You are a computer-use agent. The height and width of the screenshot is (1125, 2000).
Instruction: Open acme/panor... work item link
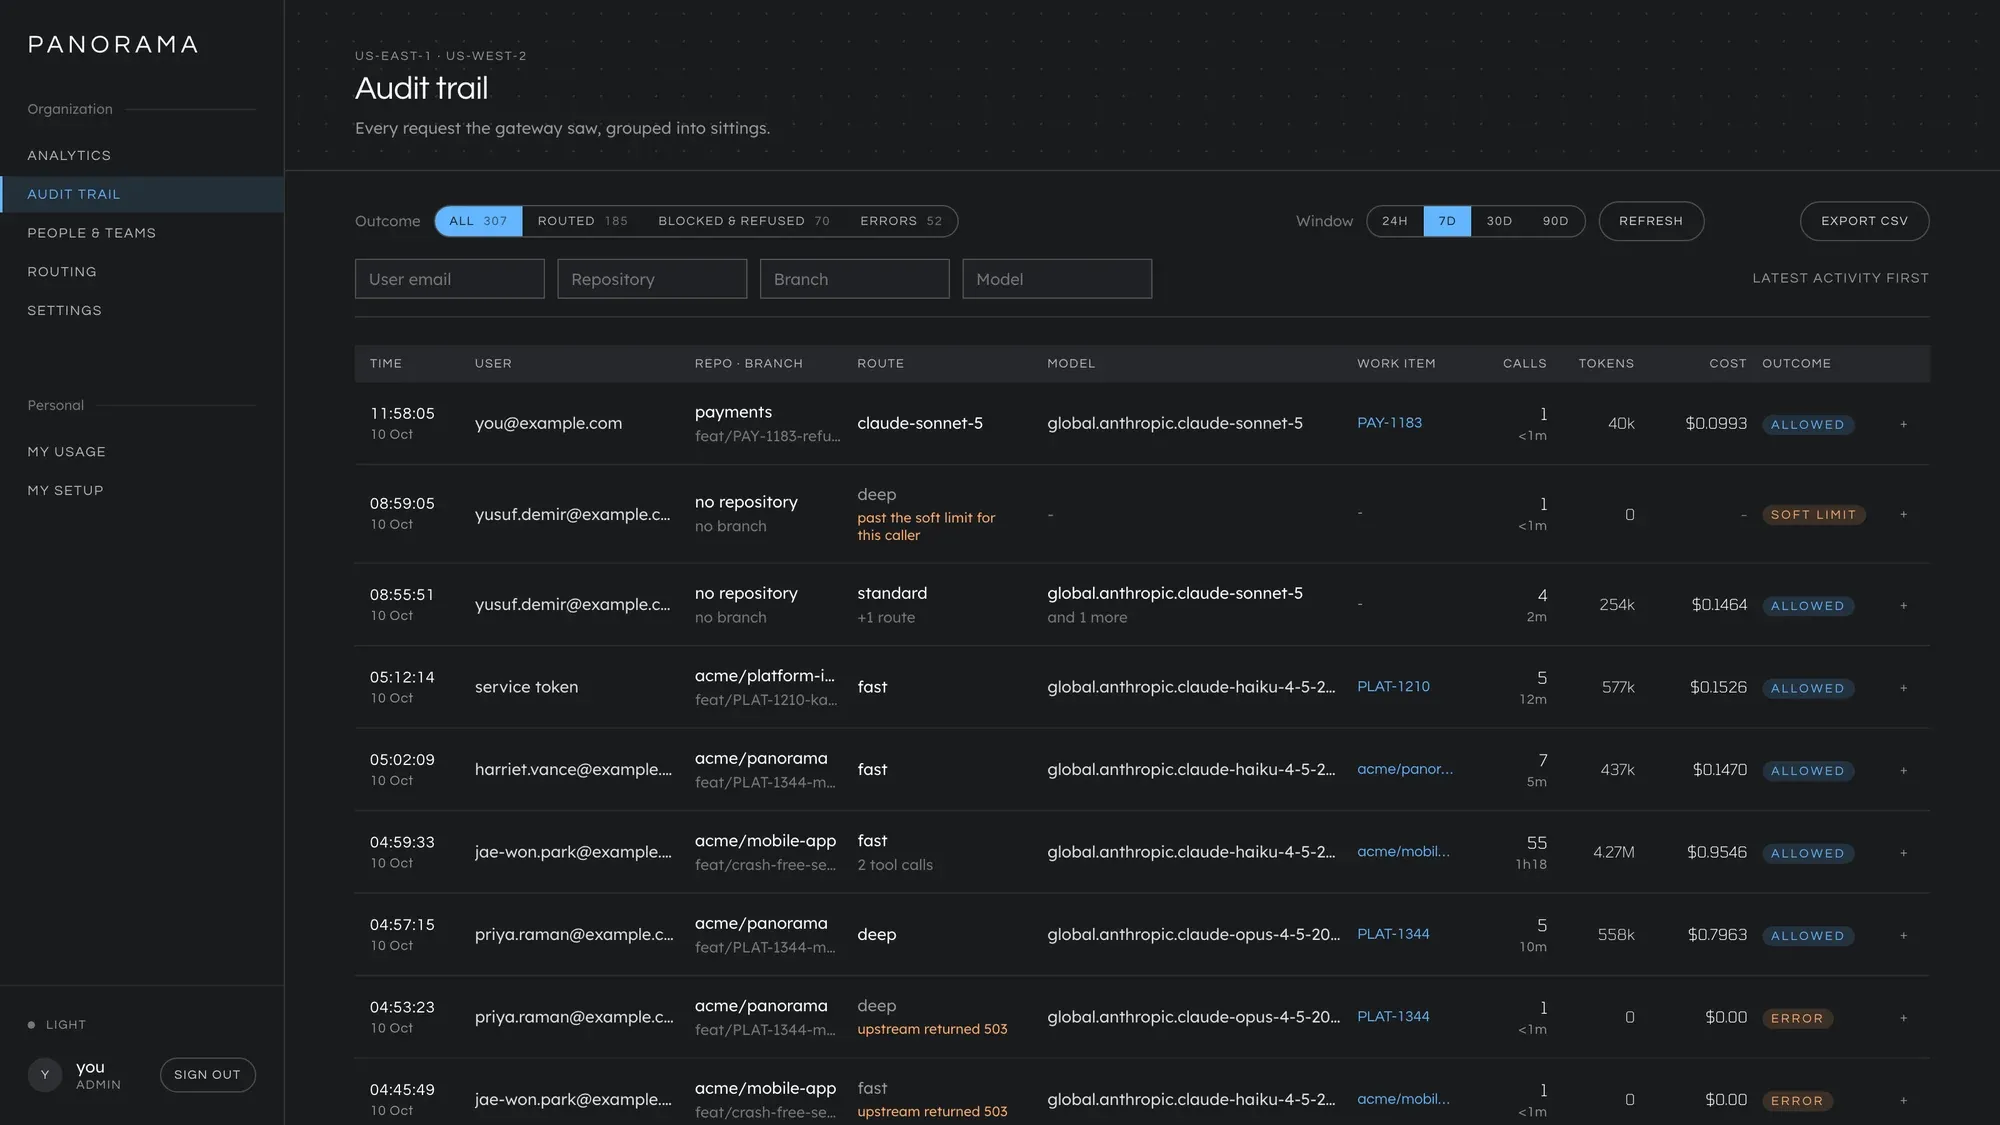pyautogui.click(x=1405, y=769)
